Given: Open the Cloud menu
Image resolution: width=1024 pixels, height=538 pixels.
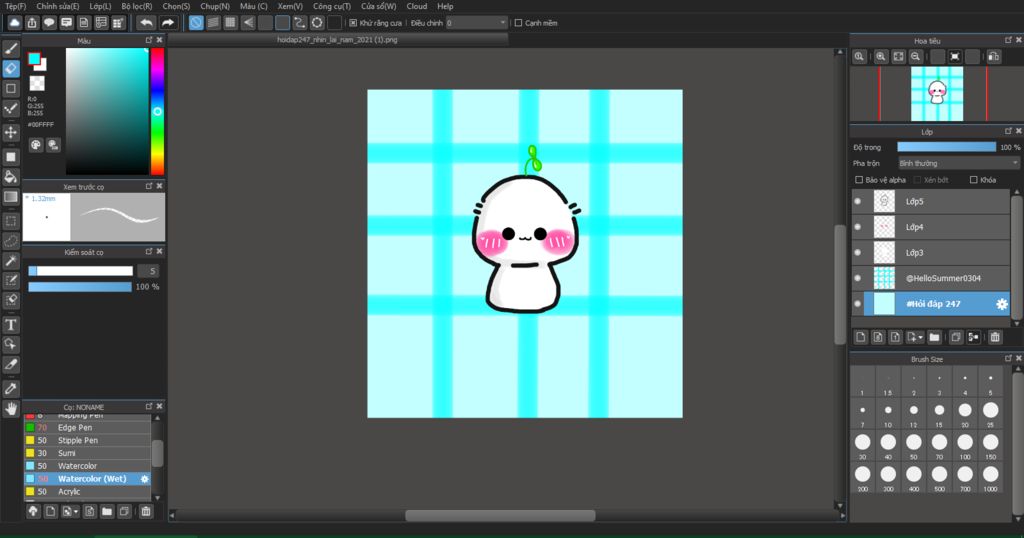Looking at the screenshot, I should click(x=417, y=6).
